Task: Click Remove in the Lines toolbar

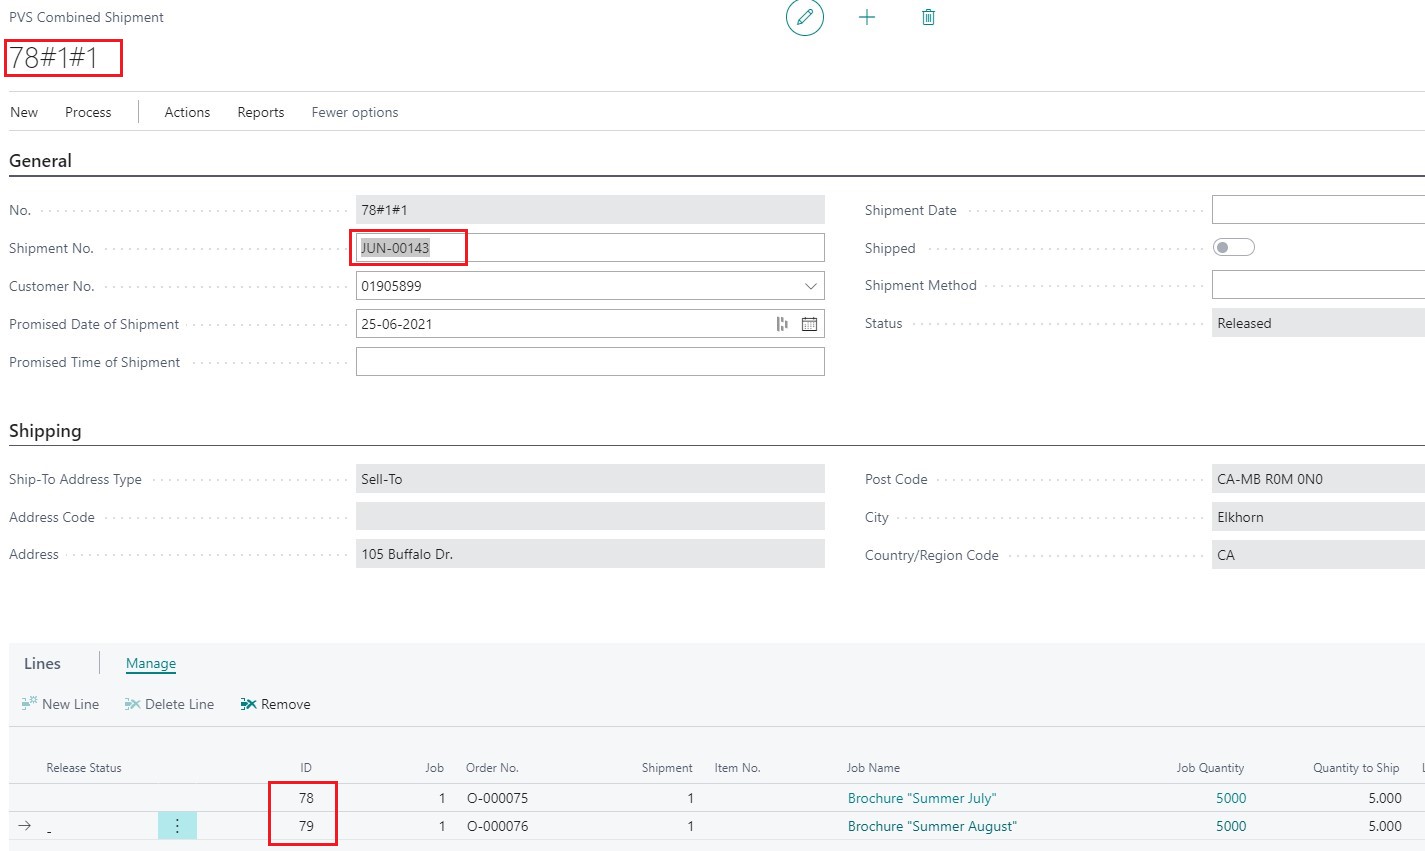Action: pos(276,704)
